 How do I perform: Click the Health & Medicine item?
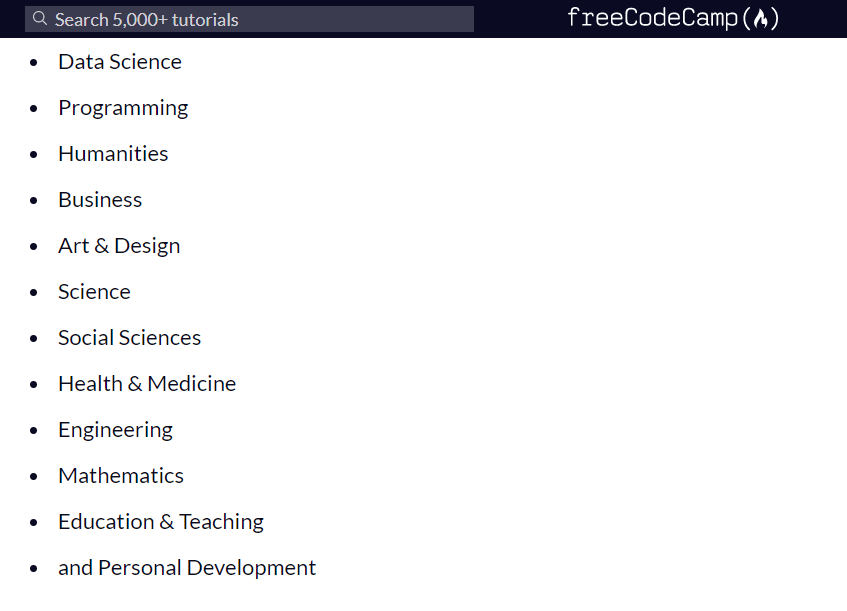147,384
